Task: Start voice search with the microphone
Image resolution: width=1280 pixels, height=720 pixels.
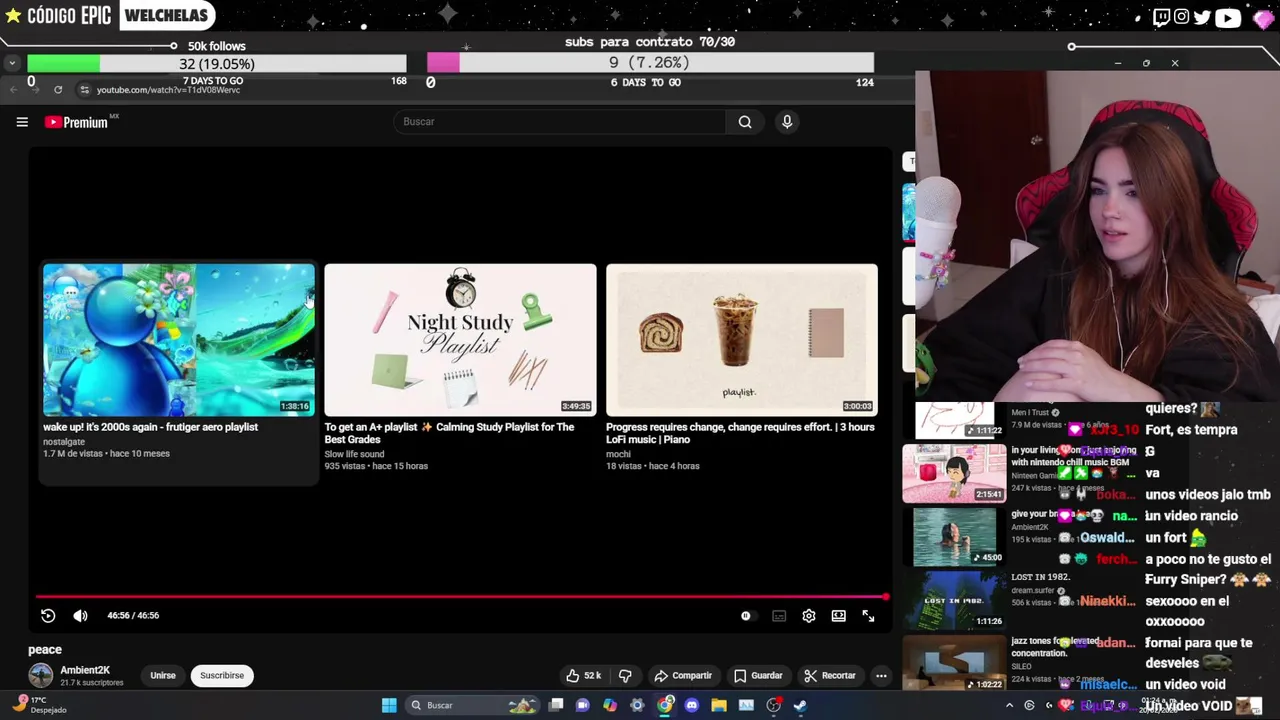Action: (787, 122)
